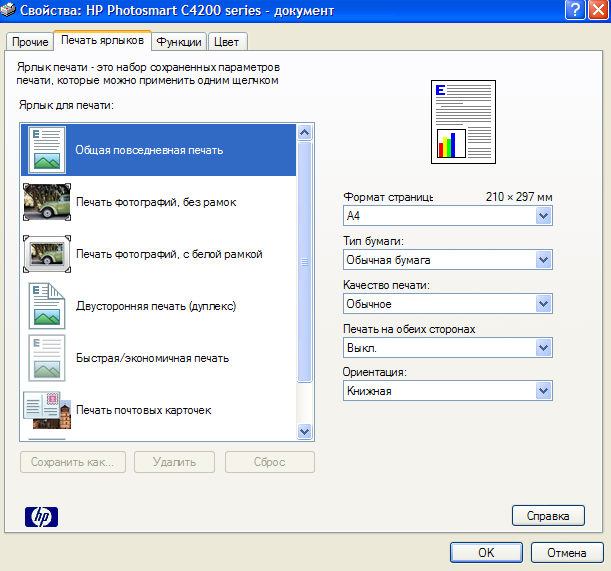Click the Справка button
This screenshot has width=611, height=571.
pos(548,516)
